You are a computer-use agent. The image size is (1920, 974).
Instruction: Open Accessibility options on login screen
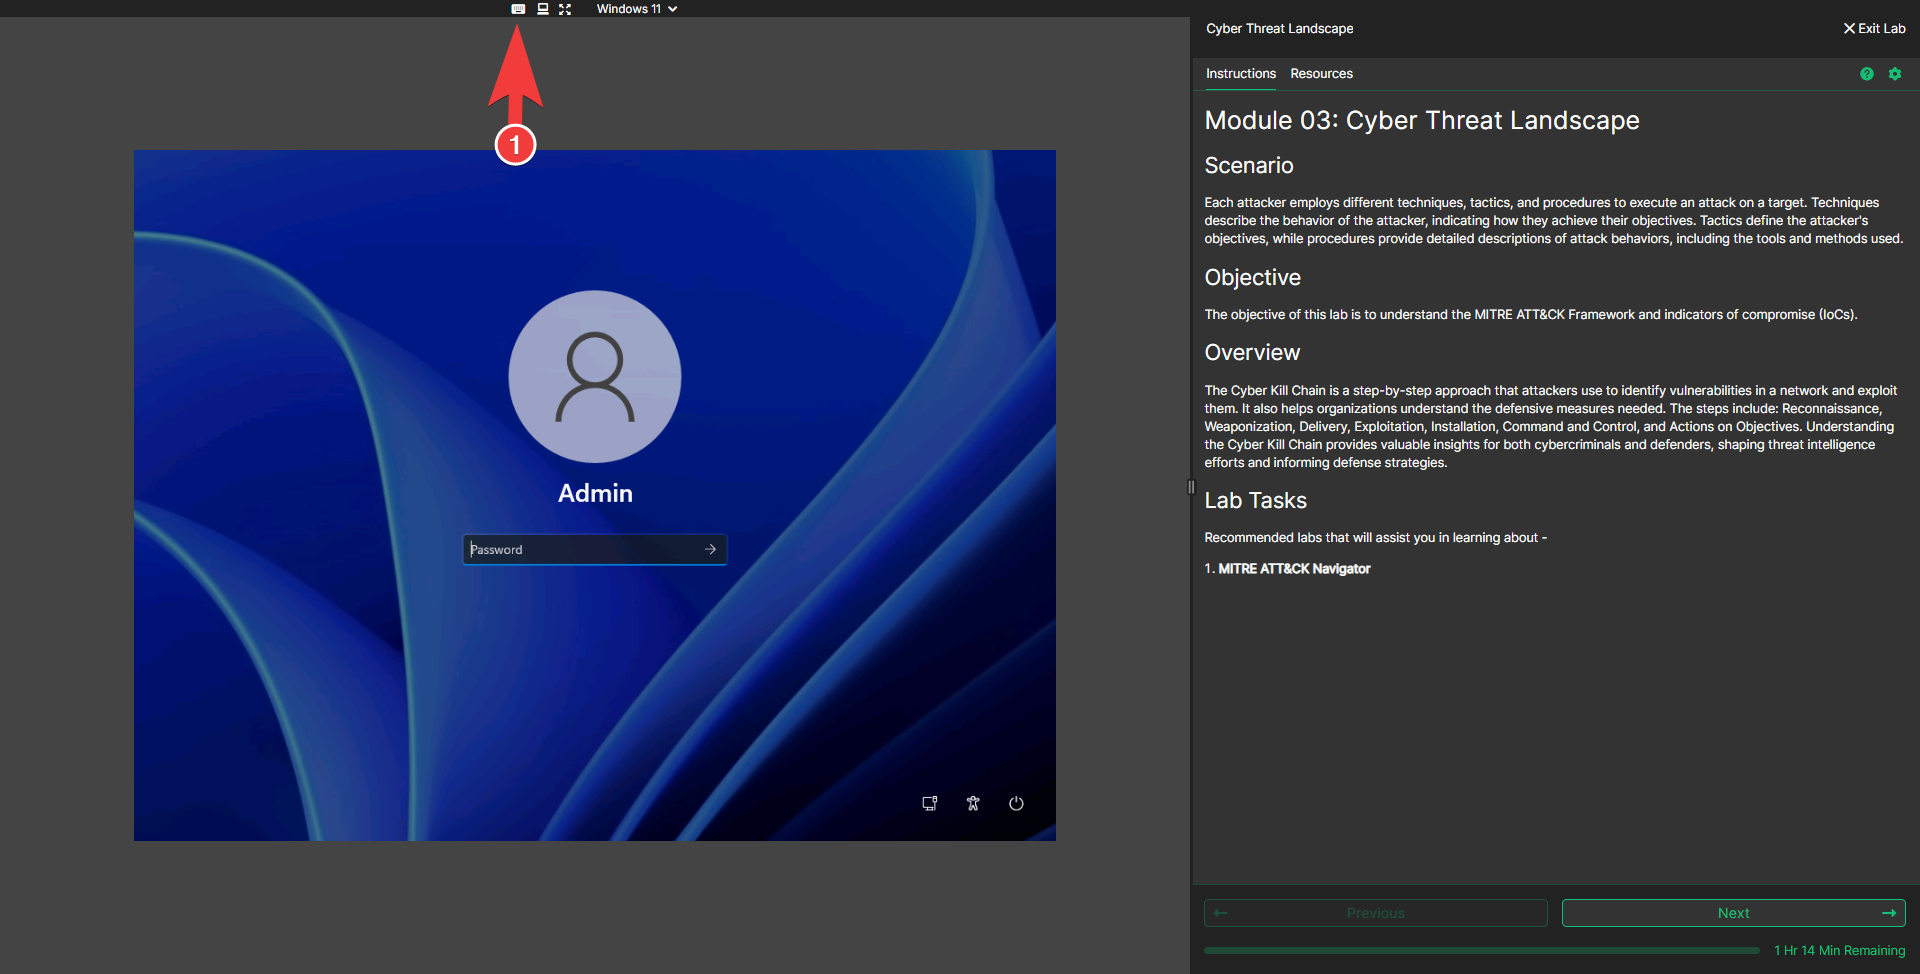[973, 804]
